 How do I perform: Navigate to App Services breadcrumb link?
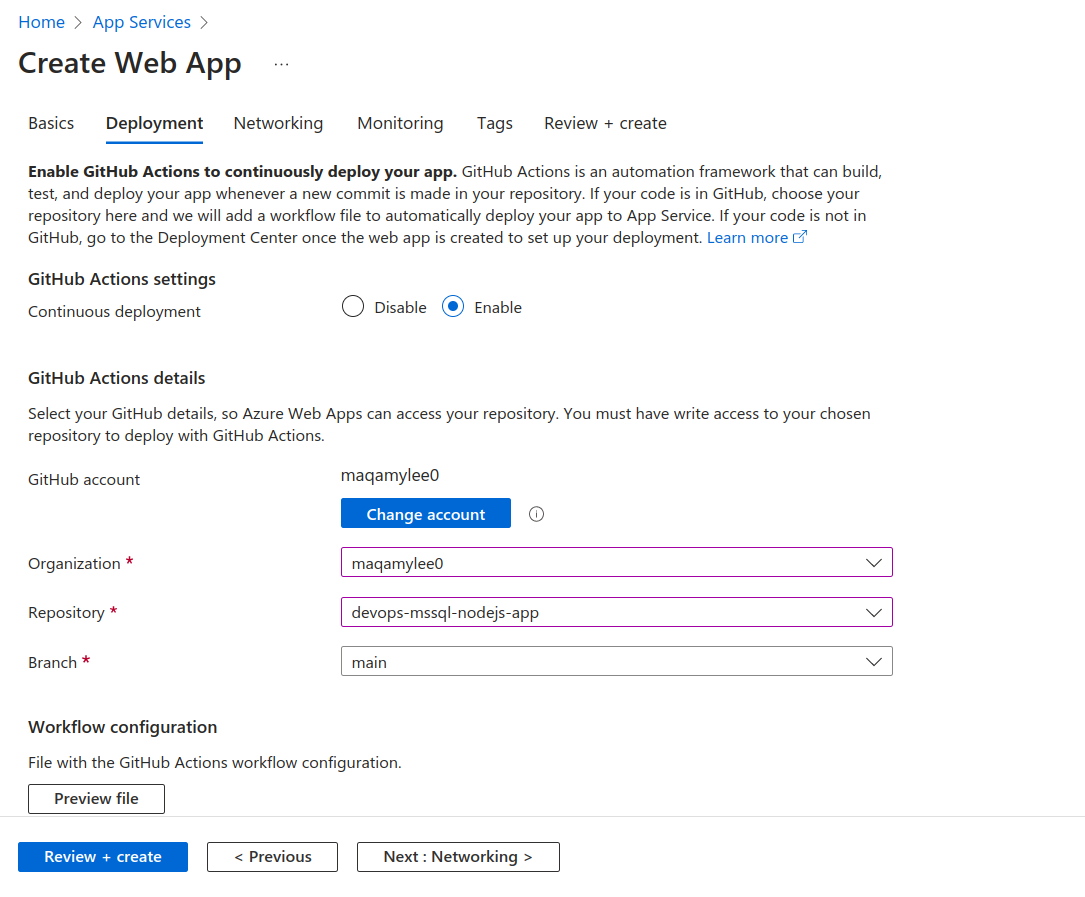click(142, 22)
